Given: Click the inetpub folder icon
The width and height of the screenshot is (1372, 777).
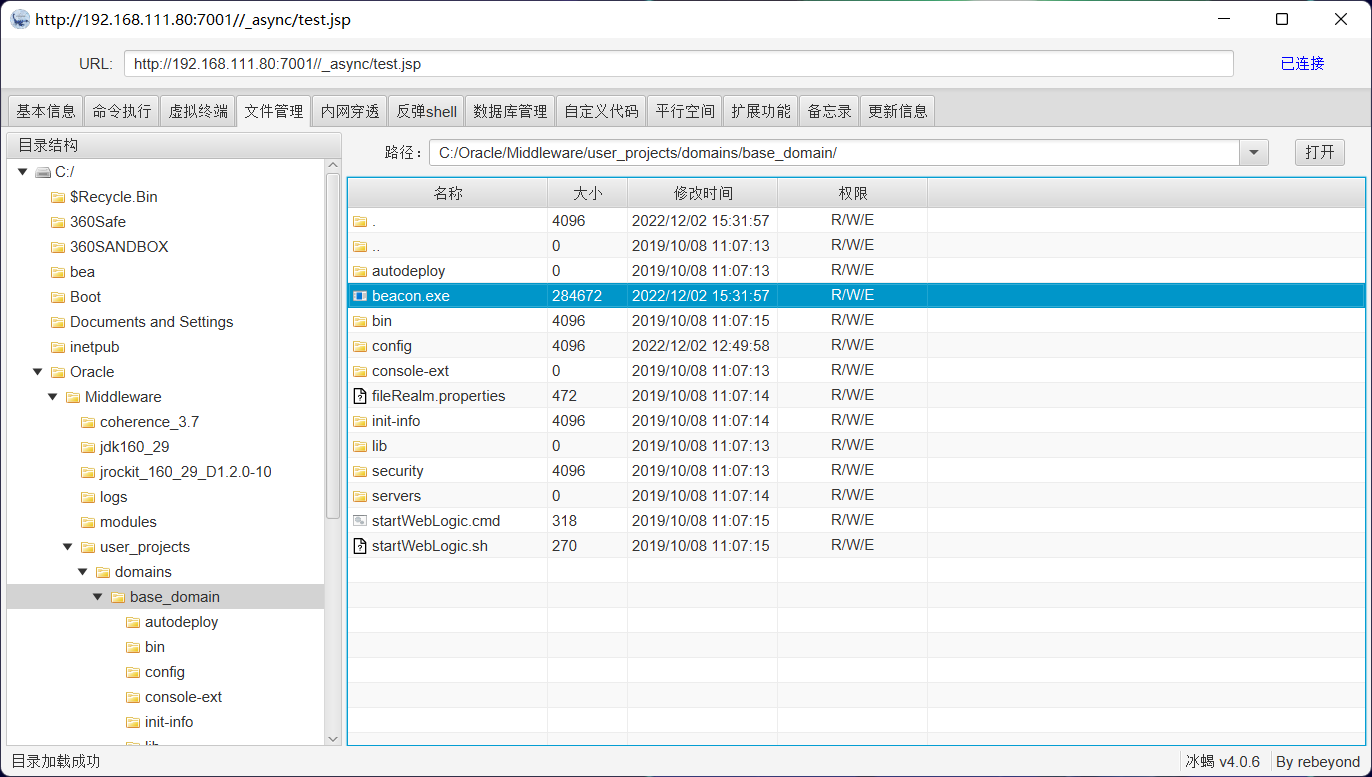Looking at the screenshot, I should (58, 347).
